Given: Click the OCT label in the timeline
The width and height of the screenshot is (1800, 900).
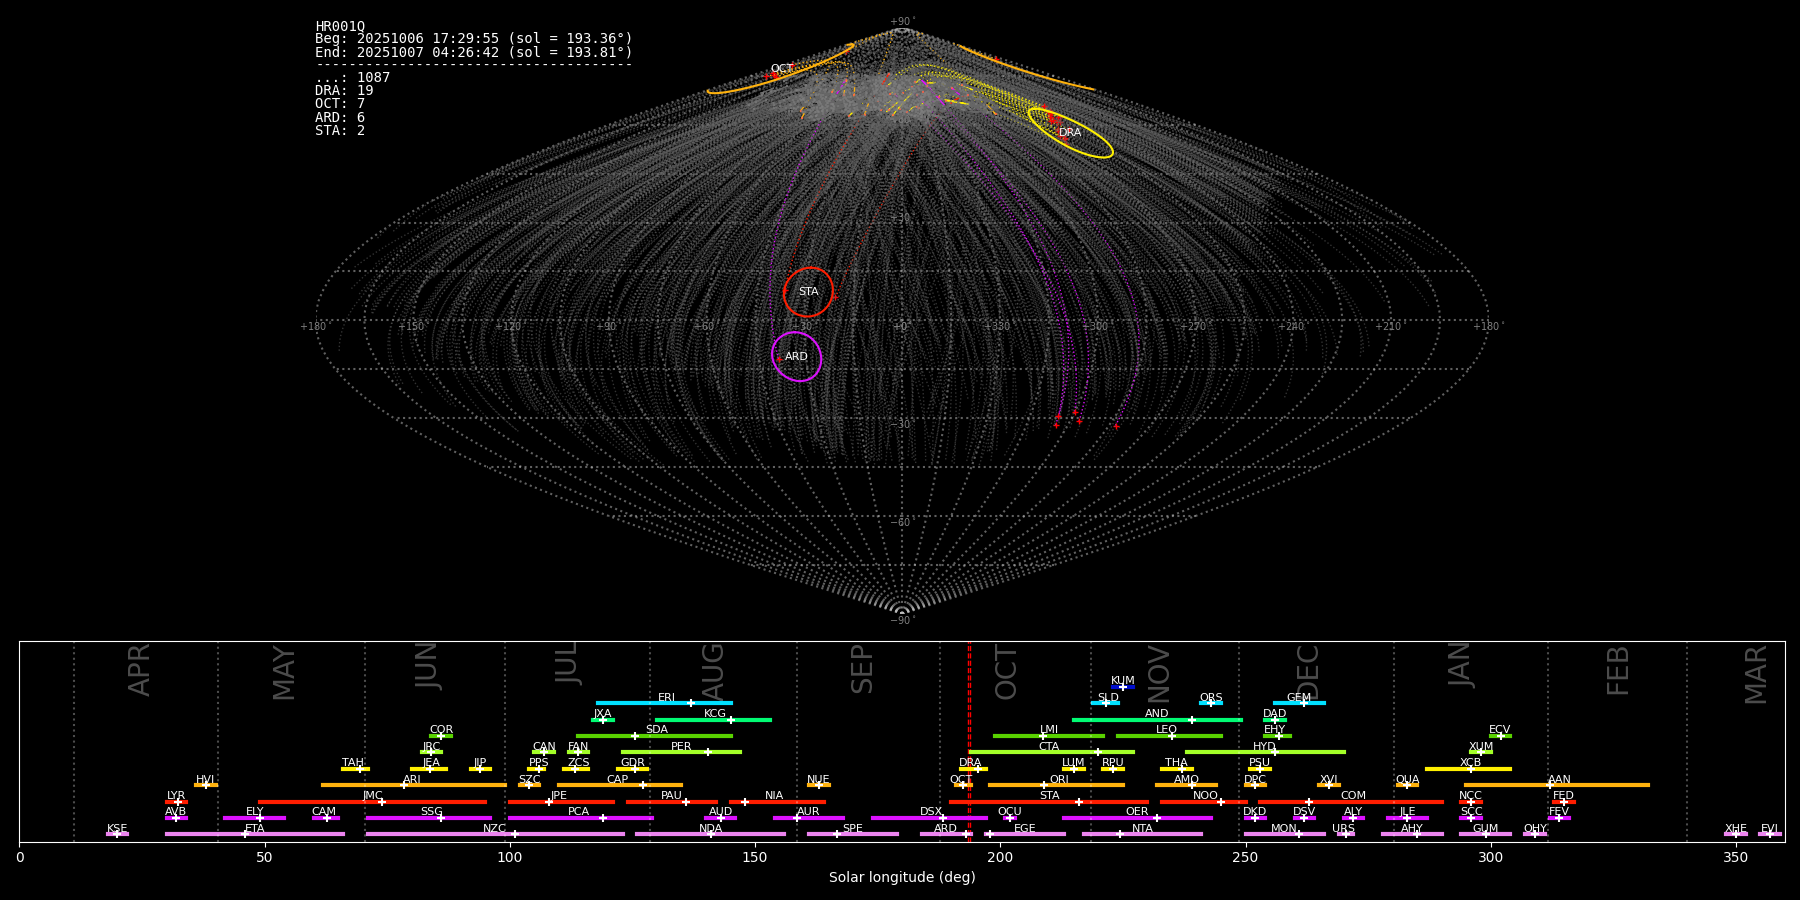Looking at the screenshot, I should 961,779.
